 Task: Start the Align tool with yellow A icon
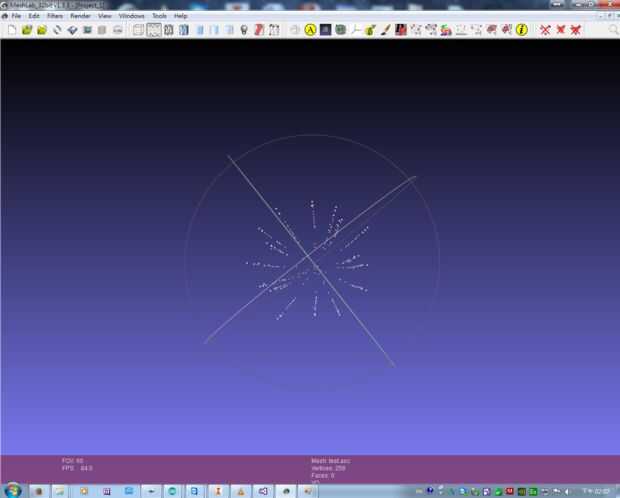click(310, 30)
